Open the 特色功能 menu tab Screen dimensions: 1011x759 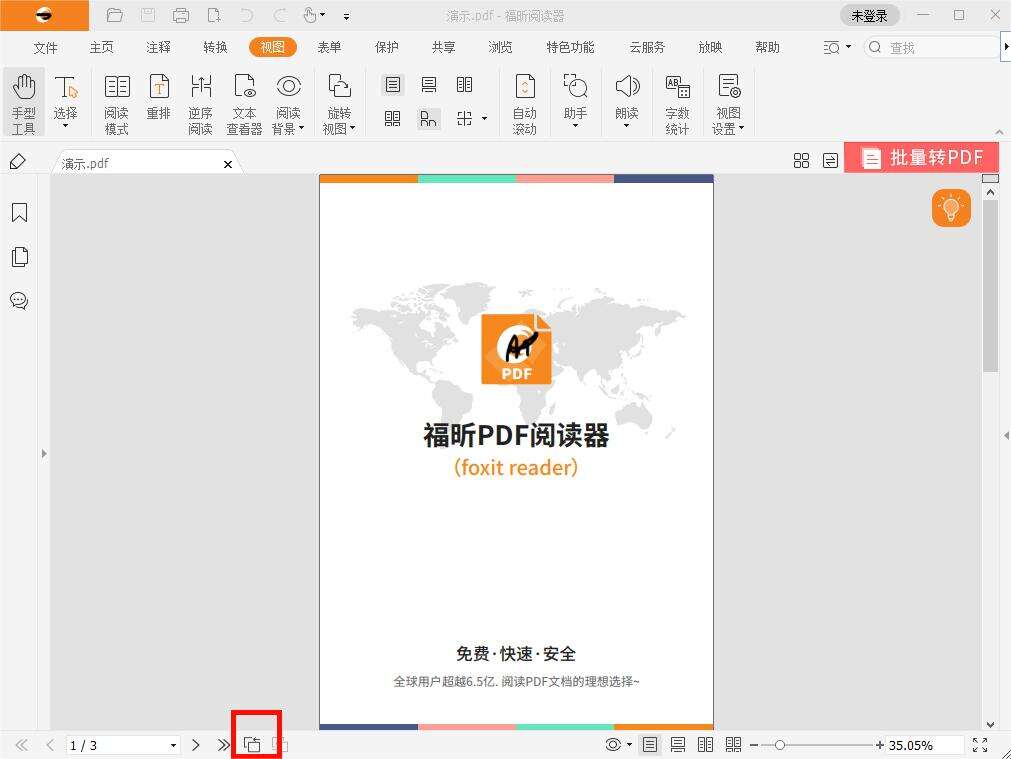tap(569, 47)
